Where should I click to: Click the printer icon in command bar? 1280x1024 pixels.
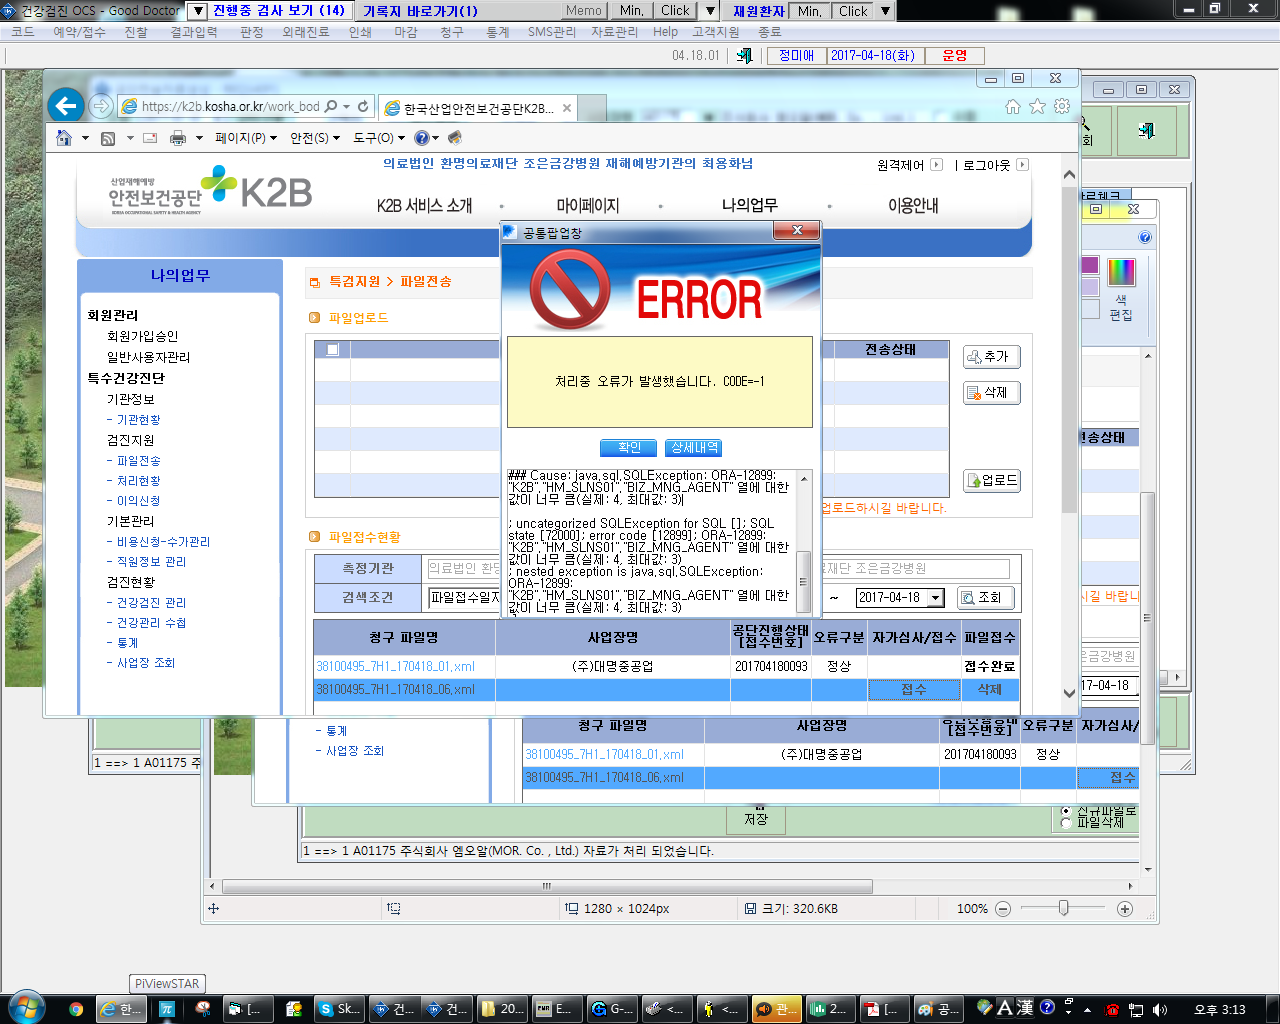pyautogui.click(x=178, y=138)
